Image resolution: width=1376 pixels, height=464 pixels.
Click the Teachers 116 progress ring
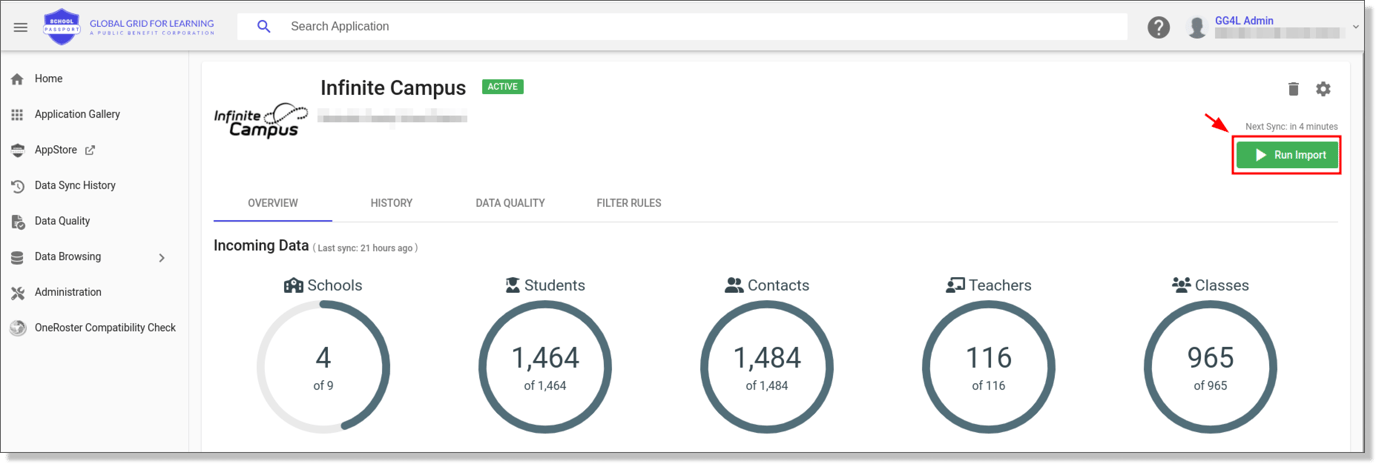(x=989, y=367)
